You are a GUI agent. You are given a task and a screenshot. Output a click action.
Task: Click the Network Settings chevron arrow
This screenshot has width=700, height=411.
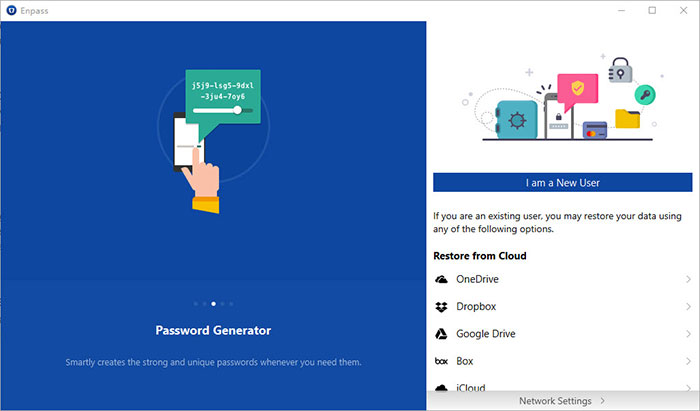click(603, 401)
